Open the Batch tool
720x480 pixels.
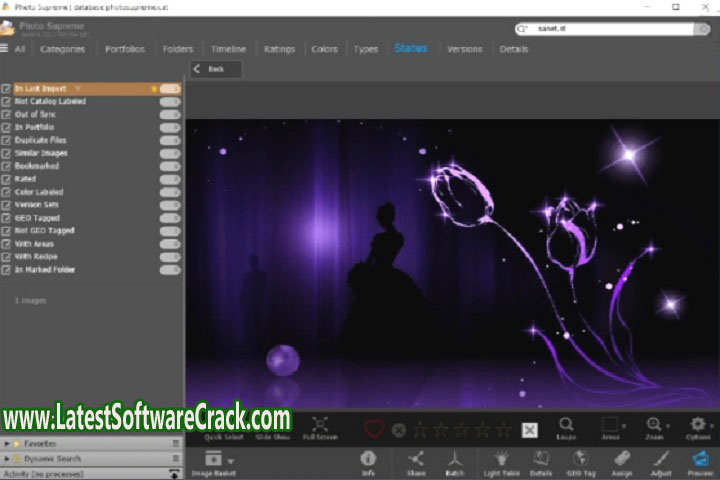tap(455, 458)
